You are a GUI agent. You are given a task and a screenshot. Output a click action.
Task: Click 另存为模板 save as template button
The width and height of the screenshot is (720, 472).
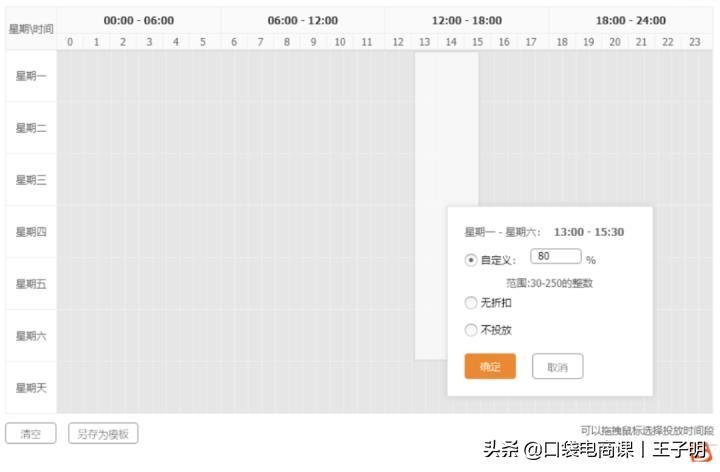click(x=103, y=434)
